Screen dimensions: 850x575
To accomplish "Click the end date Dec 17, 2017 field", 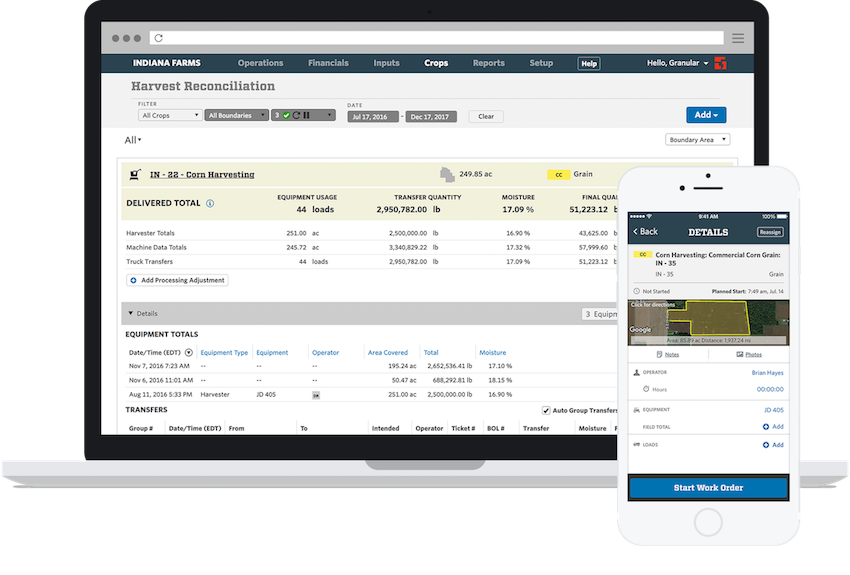I will 431,117.
